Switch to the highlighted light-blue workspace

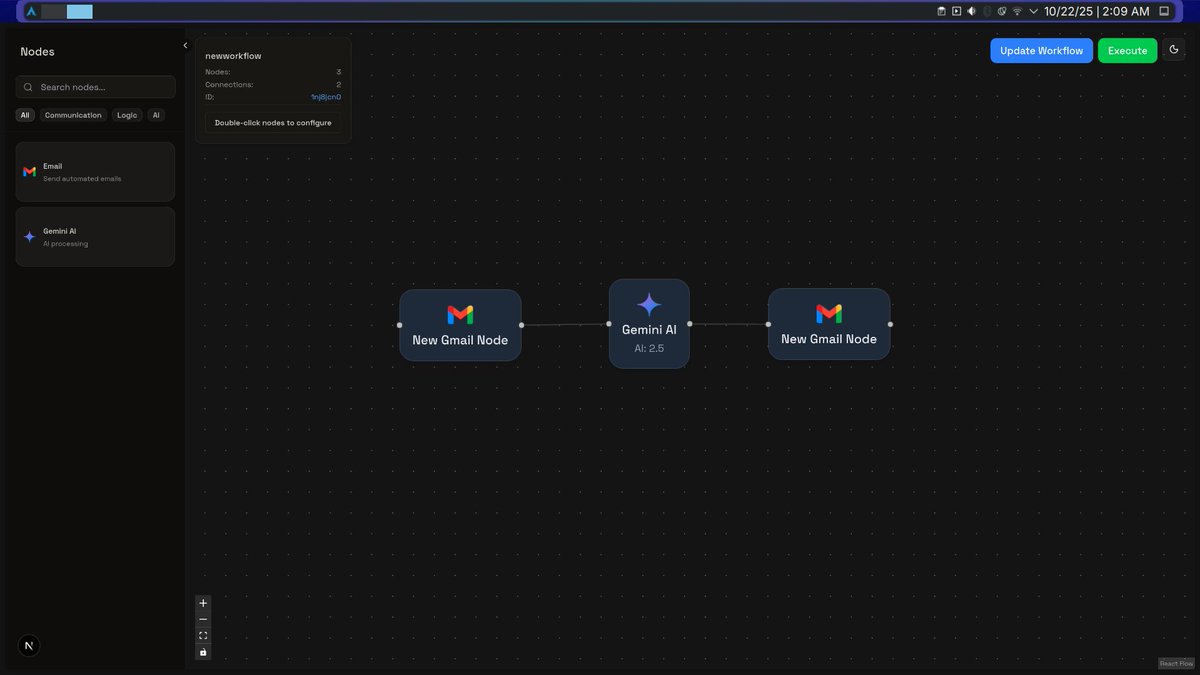[80, 12]
